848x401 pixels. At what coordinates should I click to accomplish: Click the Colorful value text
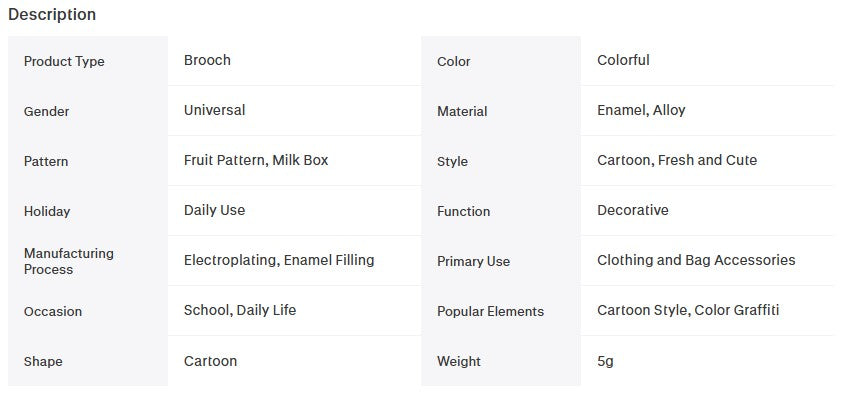(x=623, y=60)
